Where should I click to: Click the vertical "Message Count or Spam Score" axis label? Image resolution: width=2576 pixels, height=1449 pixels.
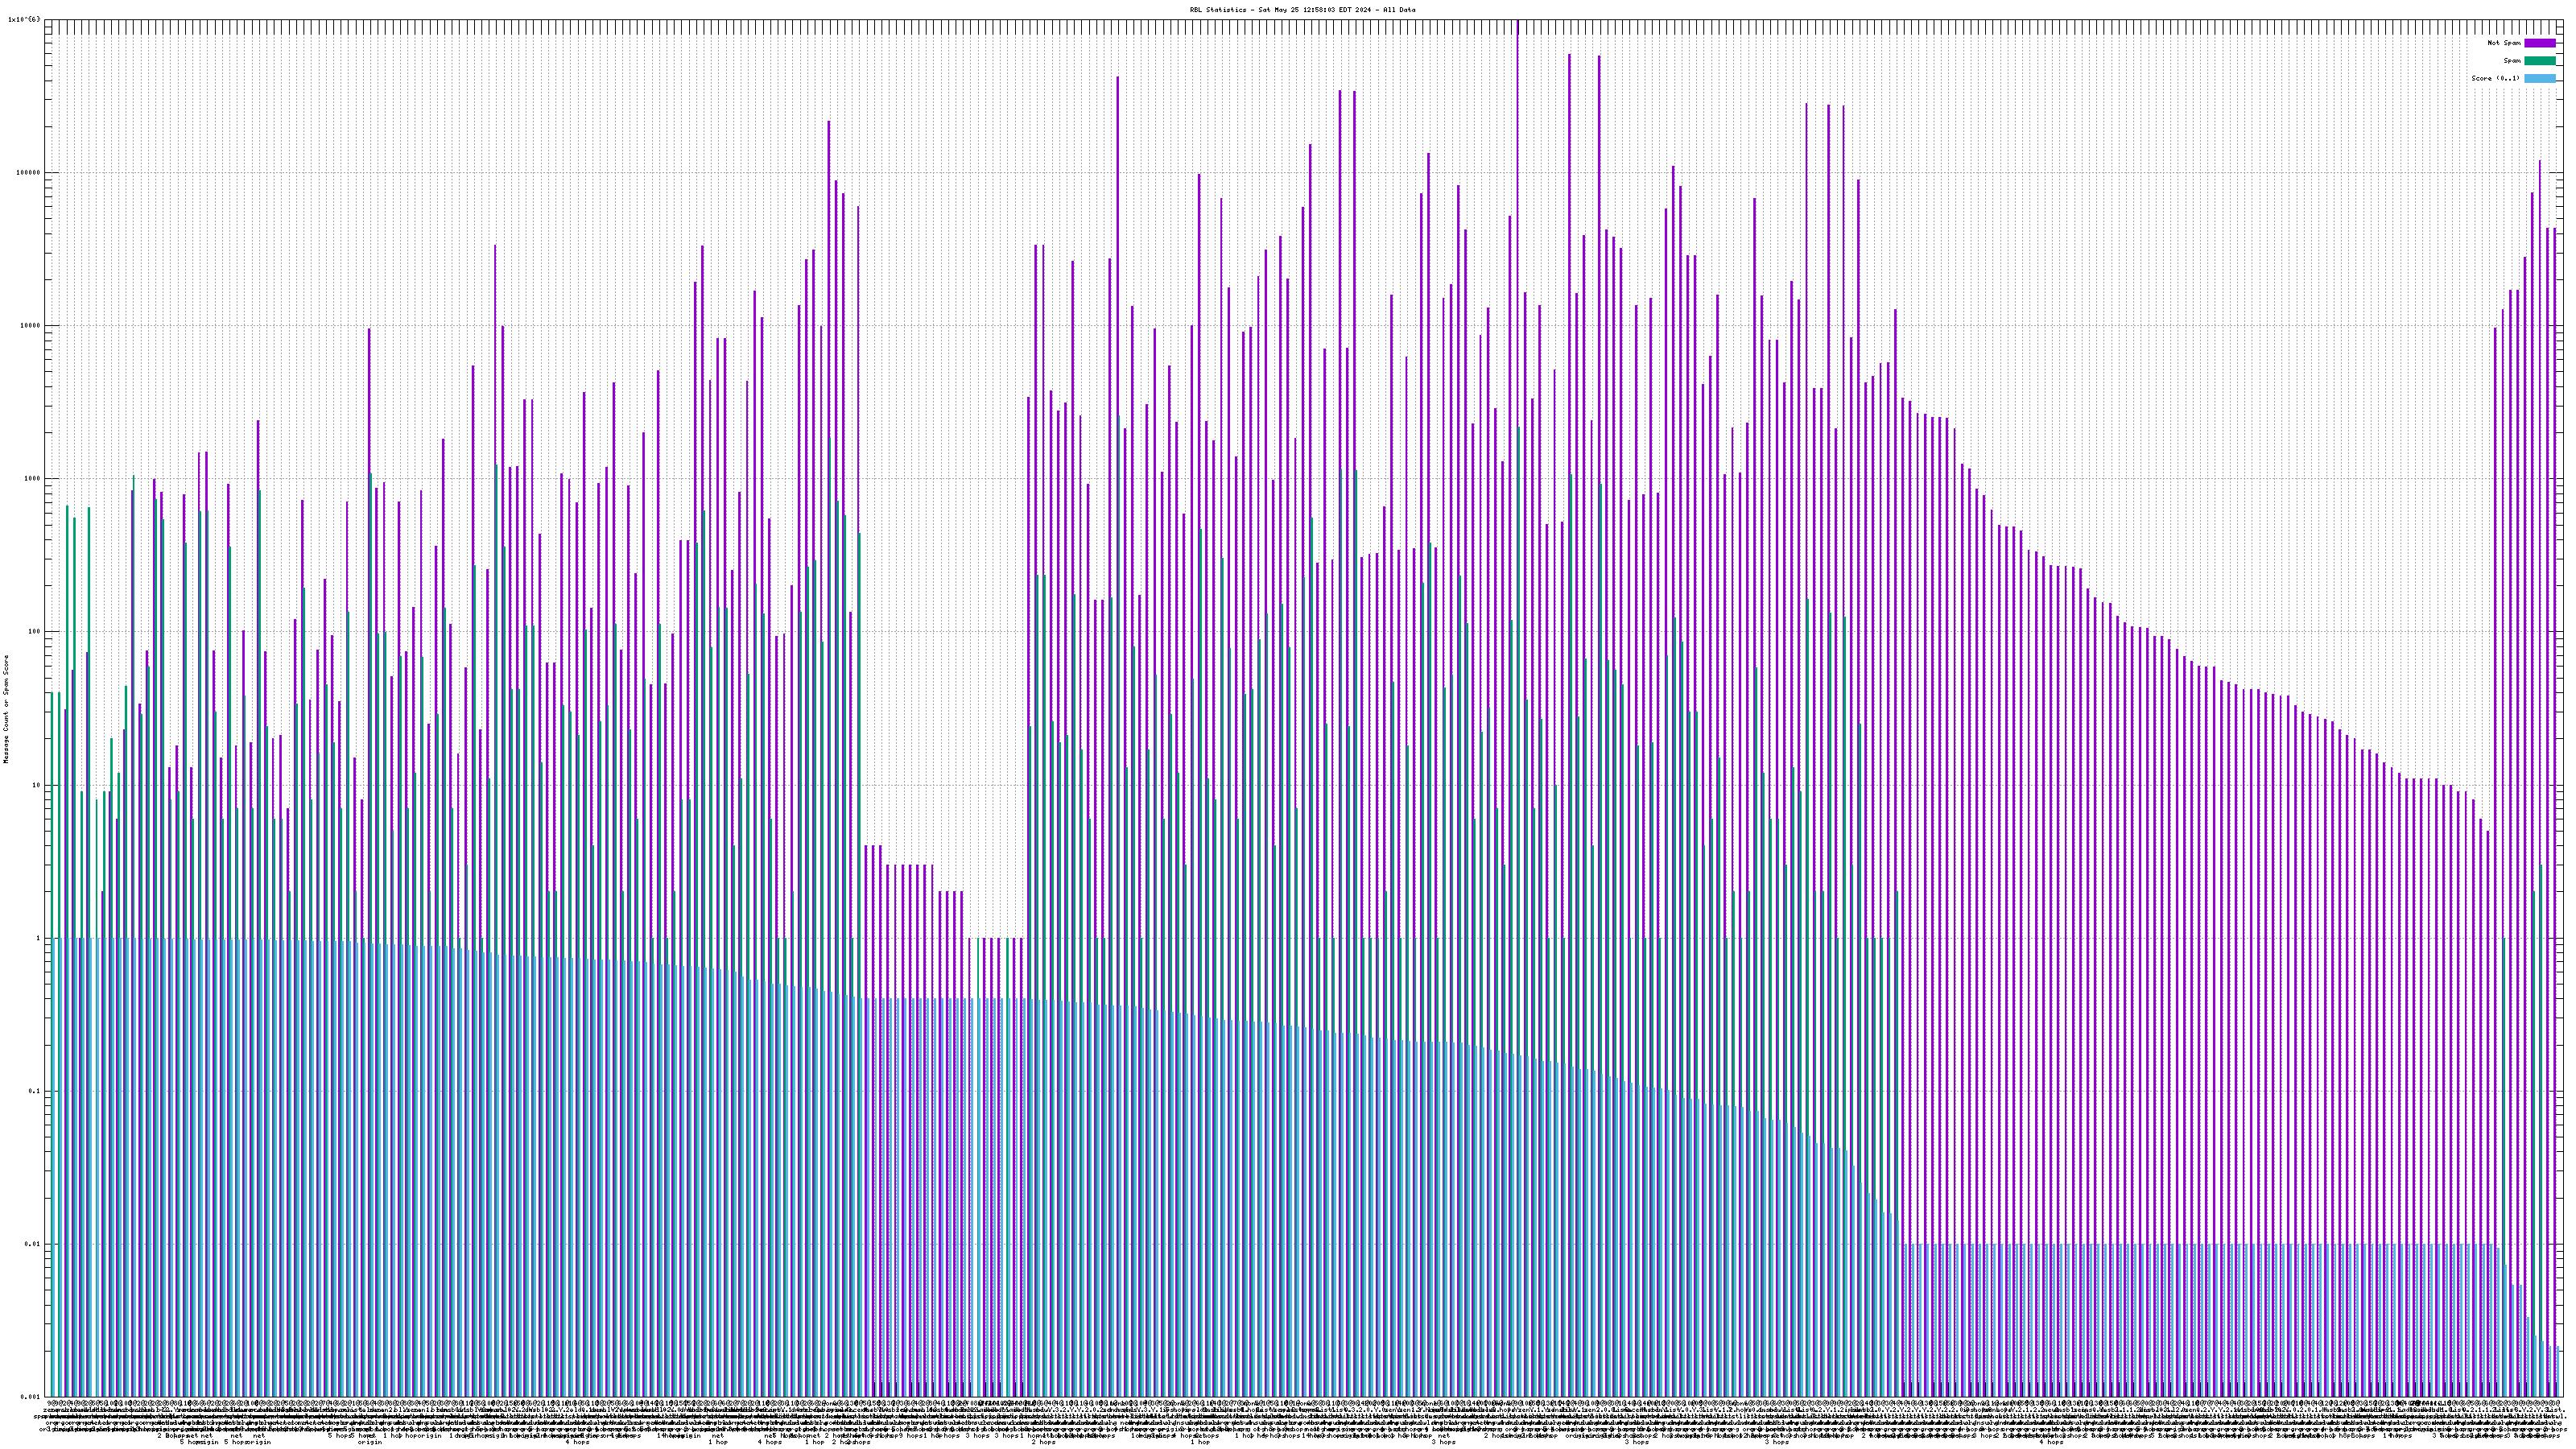pyautogui.click(x=6, y=709)
